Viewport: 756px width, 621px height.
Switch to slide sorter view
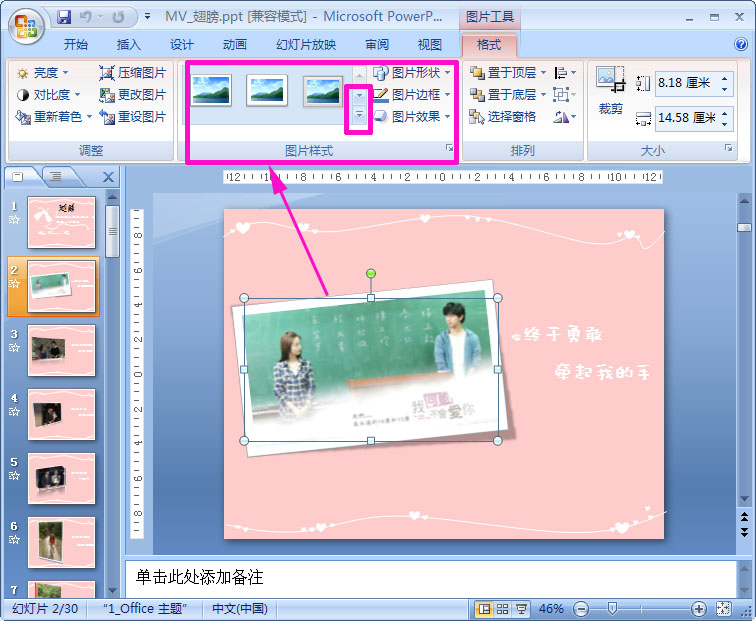[502, 609]
